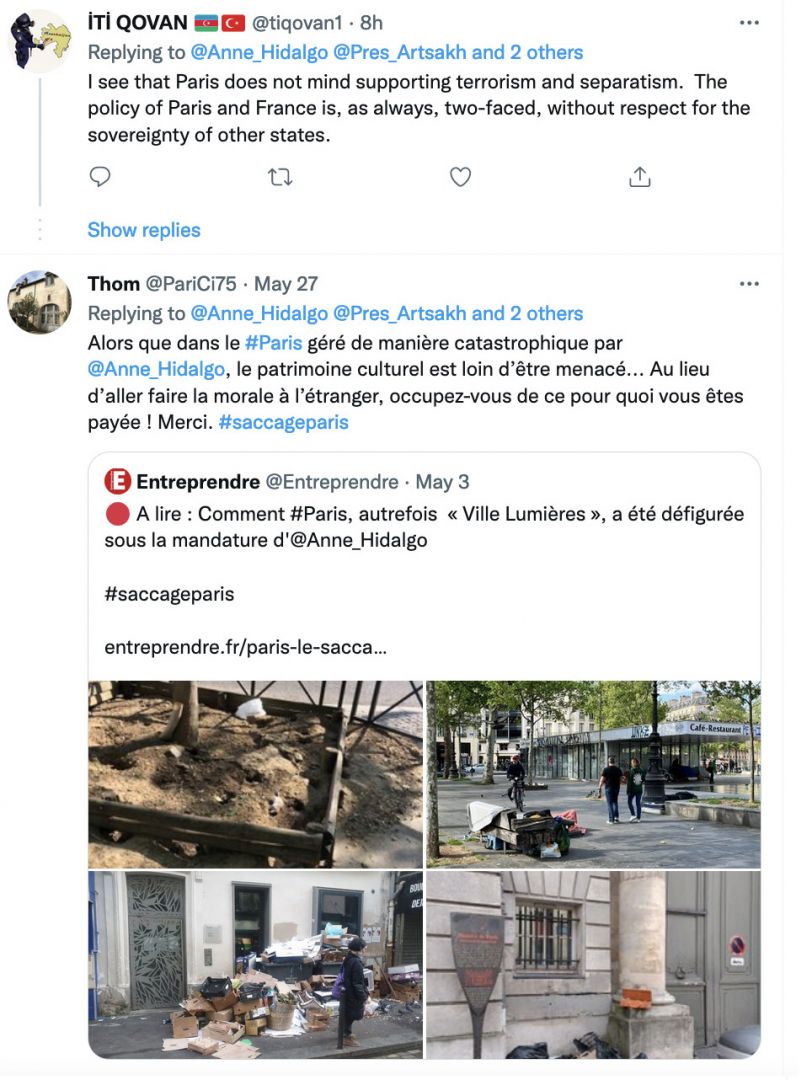Open more options on Thom's tweet
The width and height of the screenshot is (812, 1080).
click(749, 284)
